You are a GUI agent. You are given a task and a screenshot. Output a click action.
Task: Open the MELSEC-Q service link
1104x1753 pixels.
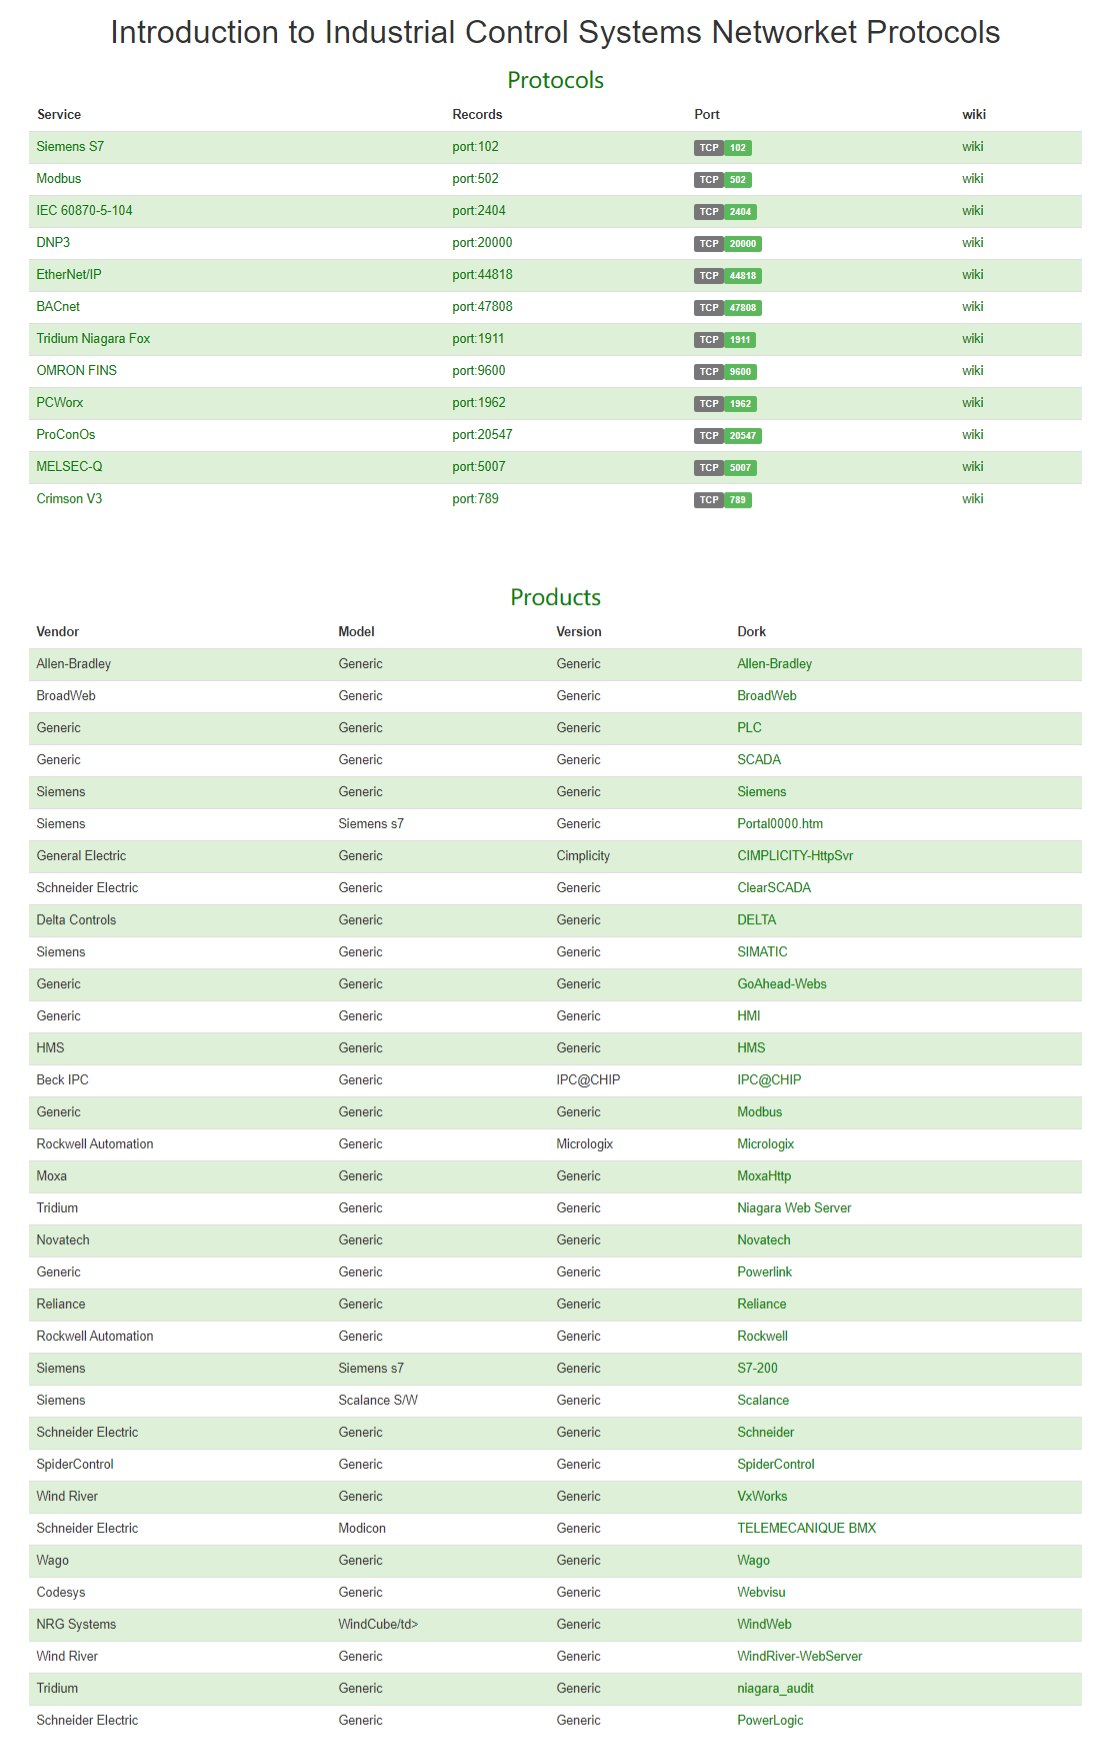(x=69, y=467)
